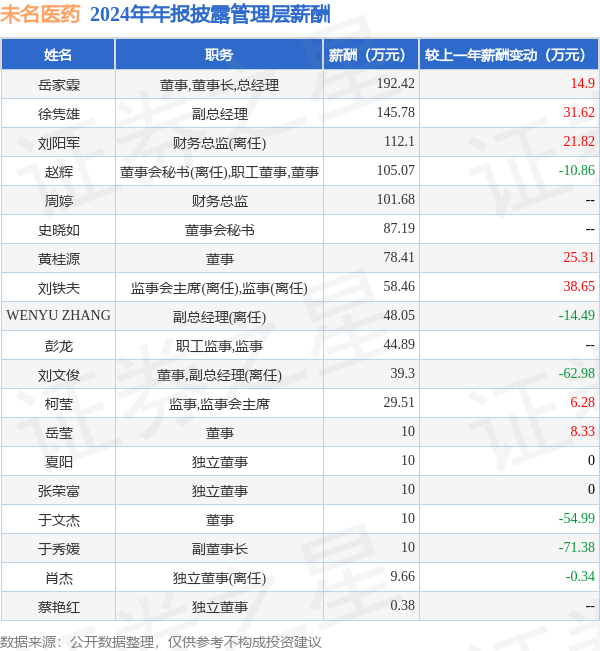Click the salary value 58.46
Viewport: 600px width, 651px height.
pos(399,286)
